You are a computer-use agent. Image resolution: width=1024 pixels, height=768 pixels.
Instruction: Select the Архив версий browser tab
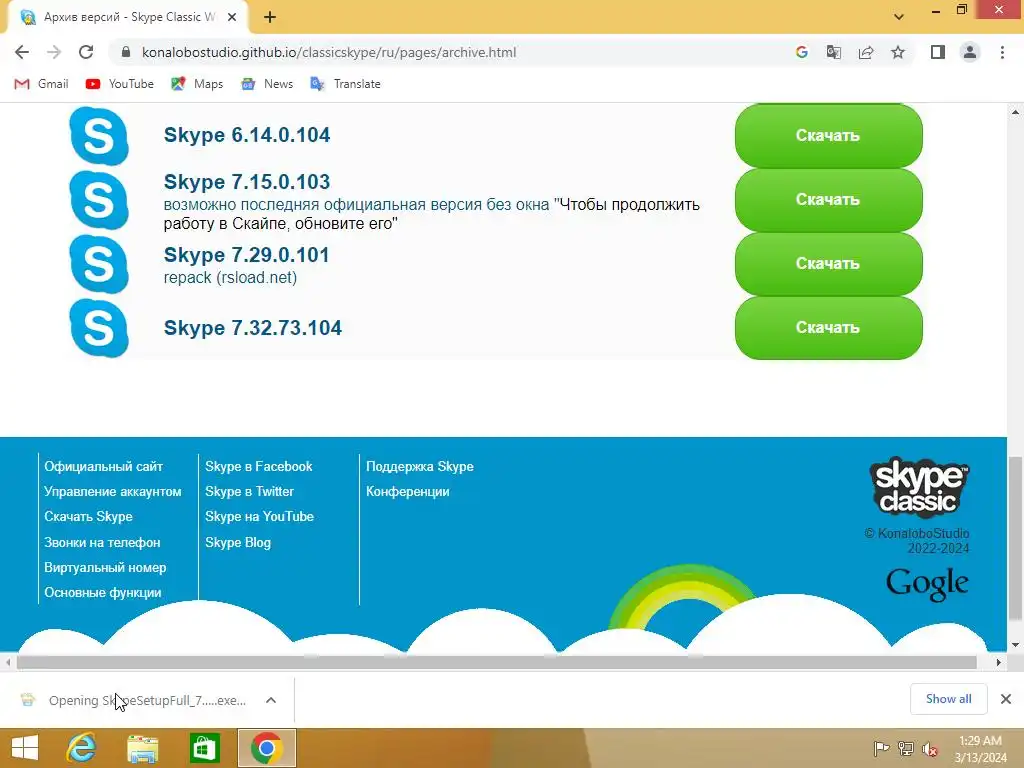[x=127, y=17]
